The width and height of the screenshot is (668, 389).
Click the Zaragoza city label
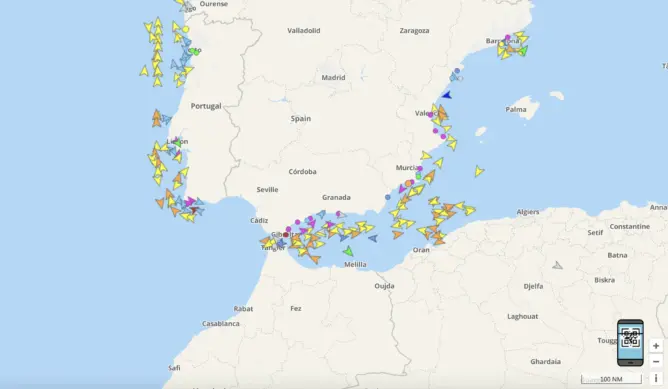pyautogui.click(x=414, y=31)
